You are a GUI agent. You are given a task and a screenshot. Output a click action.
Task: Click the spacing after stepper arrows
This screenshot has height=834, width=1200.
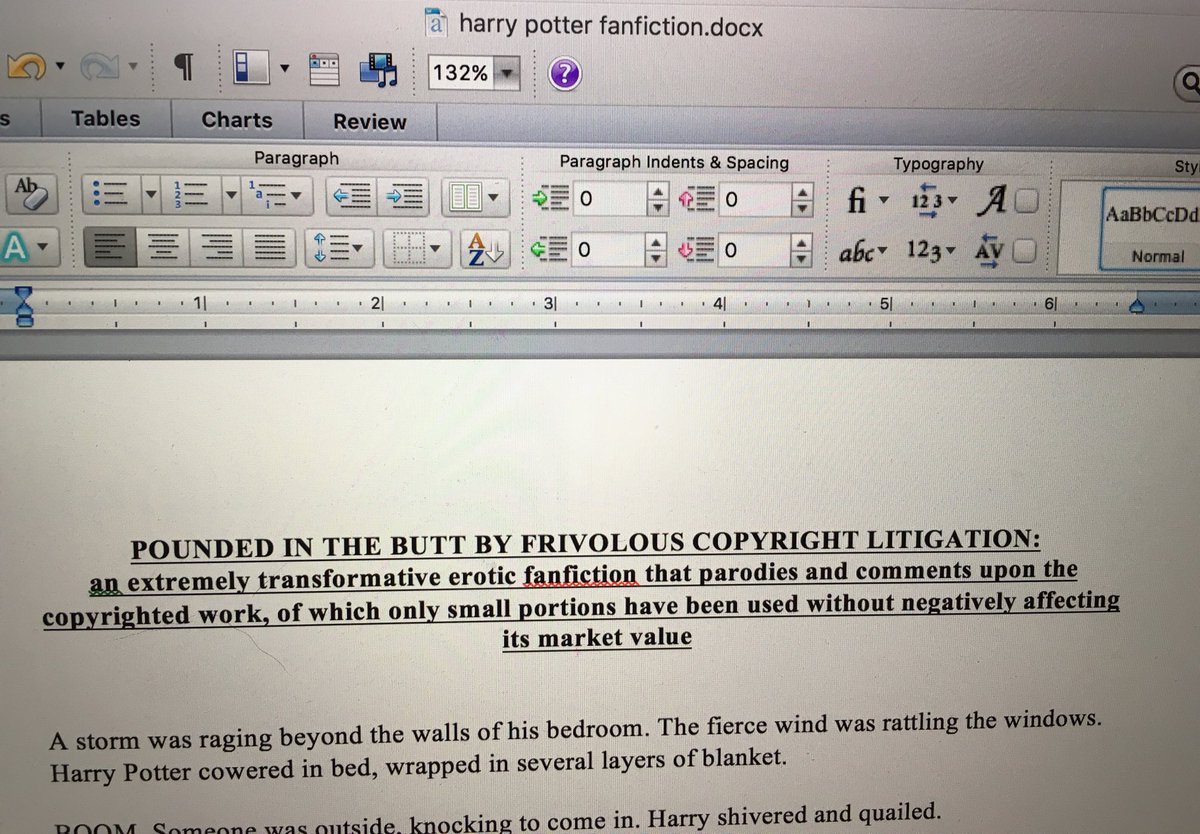(x=802, y=252)
